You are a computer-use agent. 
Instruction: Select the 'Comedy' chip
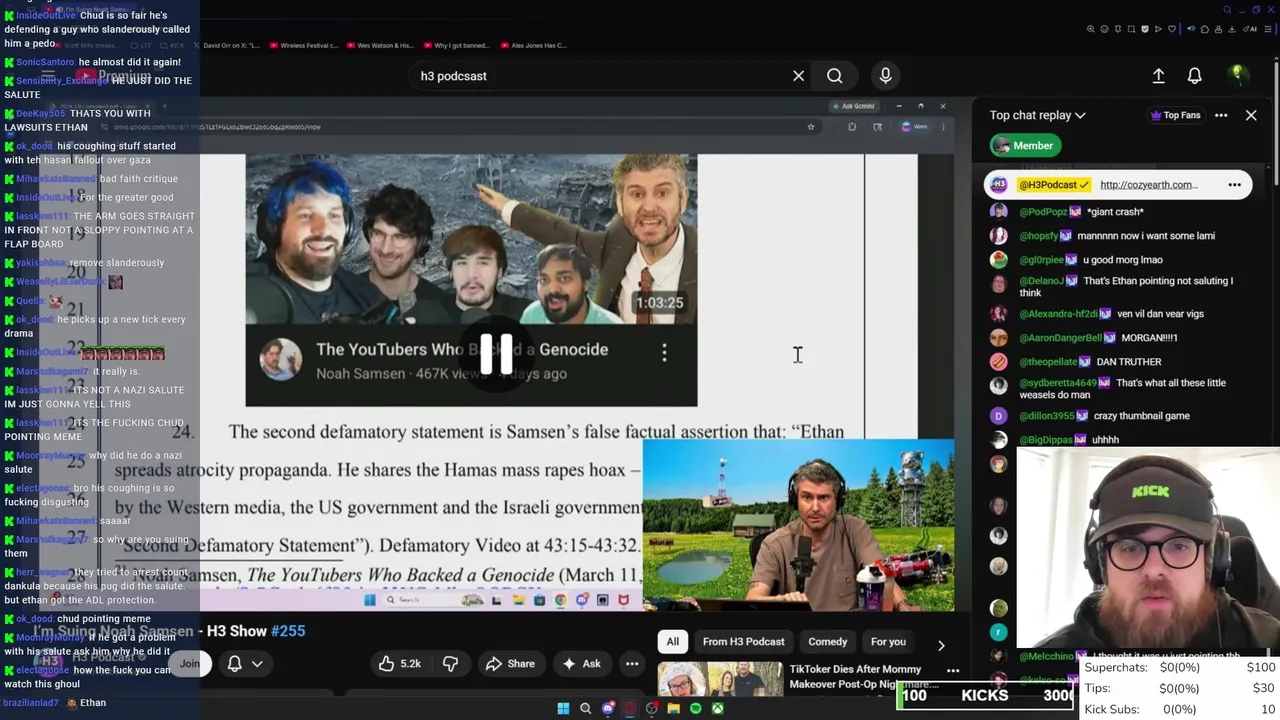[827, 642]
